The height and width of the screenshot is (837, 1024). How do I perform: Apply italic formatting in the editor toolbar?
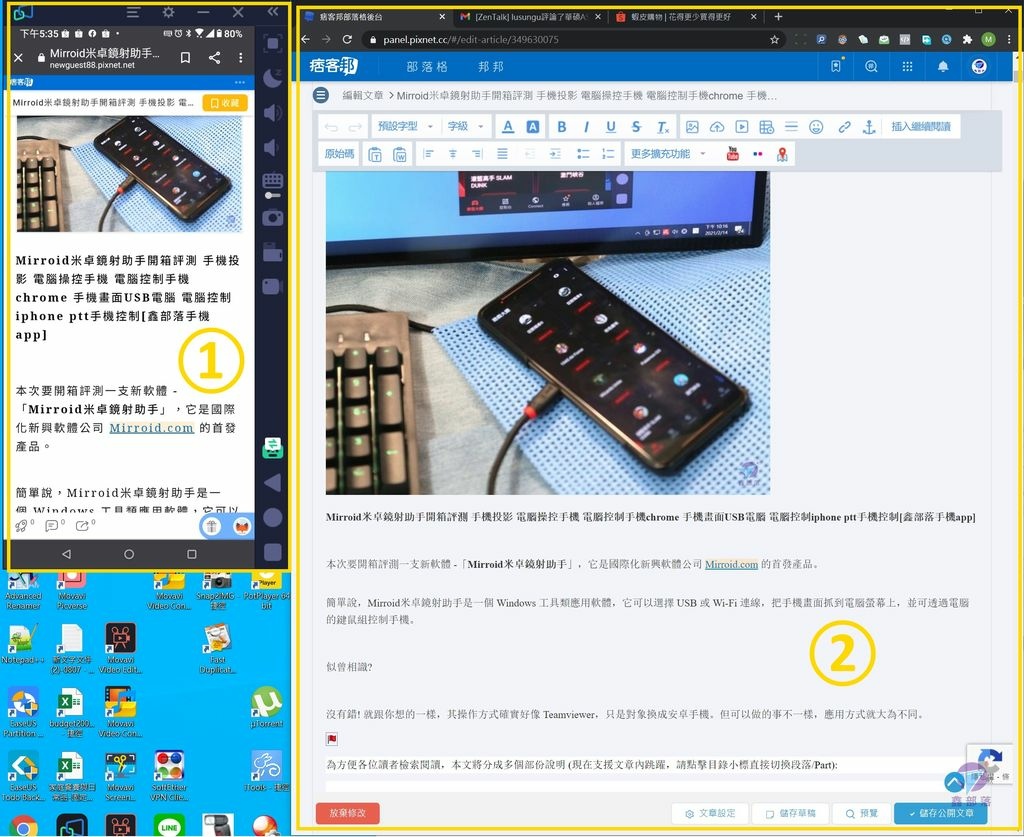(x=586, y=127)
